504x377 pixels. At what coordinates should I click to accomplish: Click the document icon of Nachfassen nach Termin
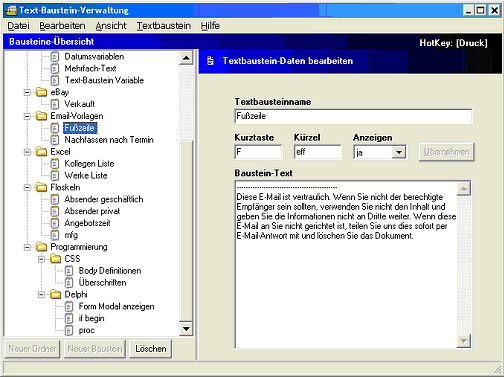(x=55, y=140)
